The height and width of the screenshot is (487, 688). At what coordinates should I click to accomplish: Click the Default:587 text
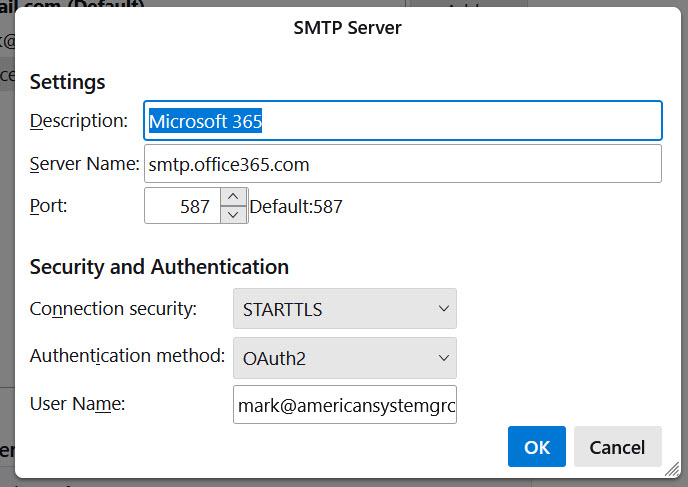[x=295, y=207]
